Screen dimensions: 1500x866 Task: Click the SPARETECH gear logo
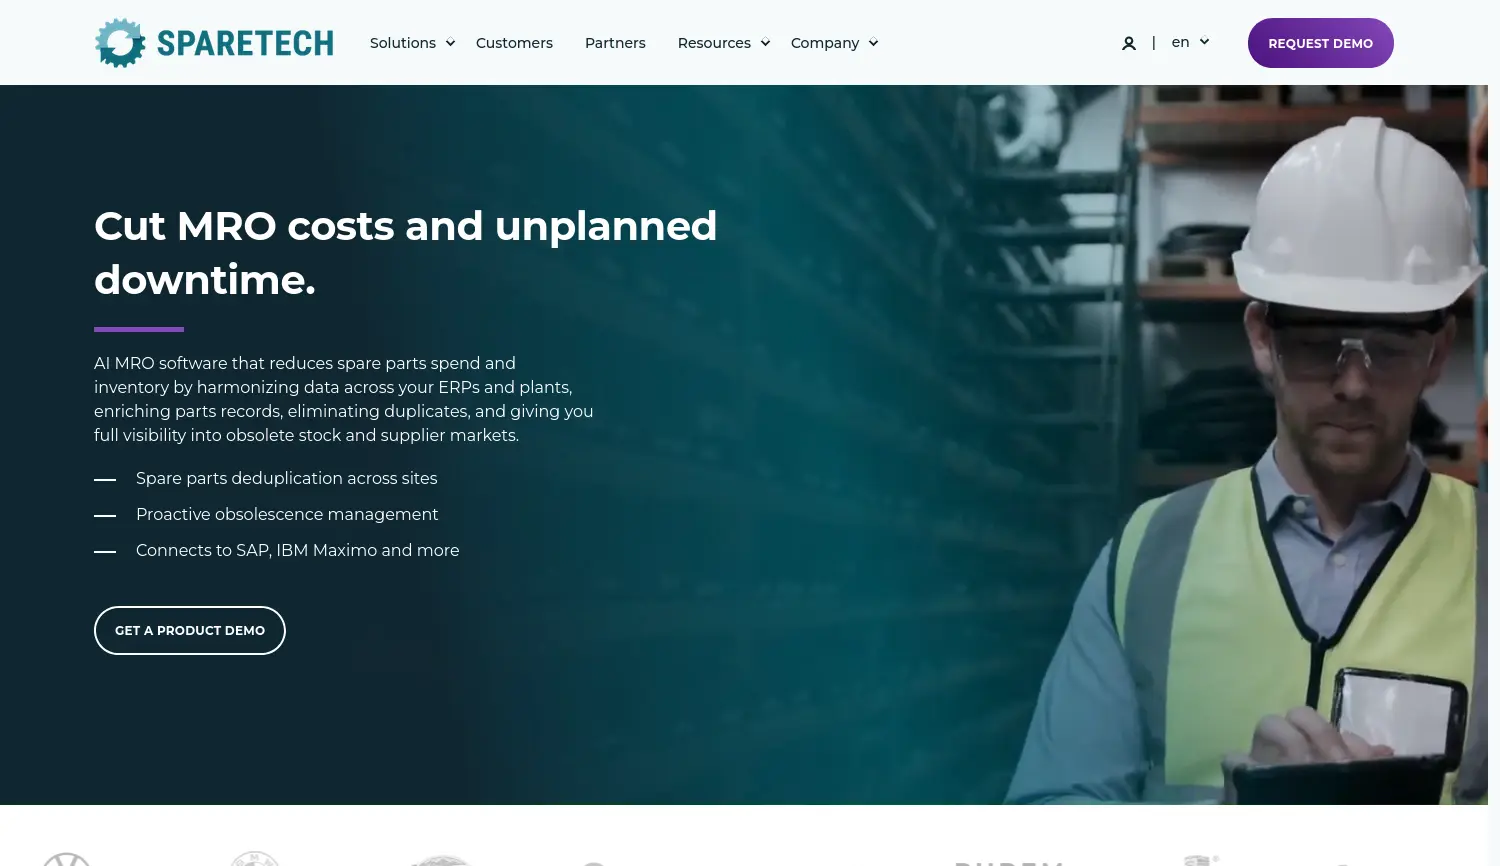(x=120, y=43)
